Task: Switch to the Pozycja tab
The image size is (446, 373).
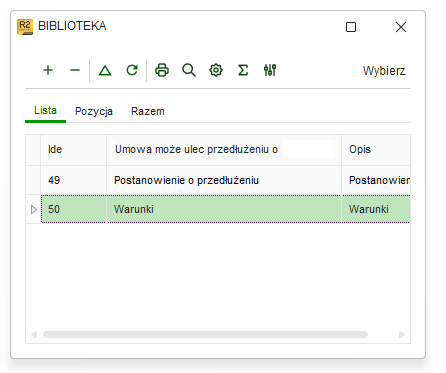Action: (94, 111)
